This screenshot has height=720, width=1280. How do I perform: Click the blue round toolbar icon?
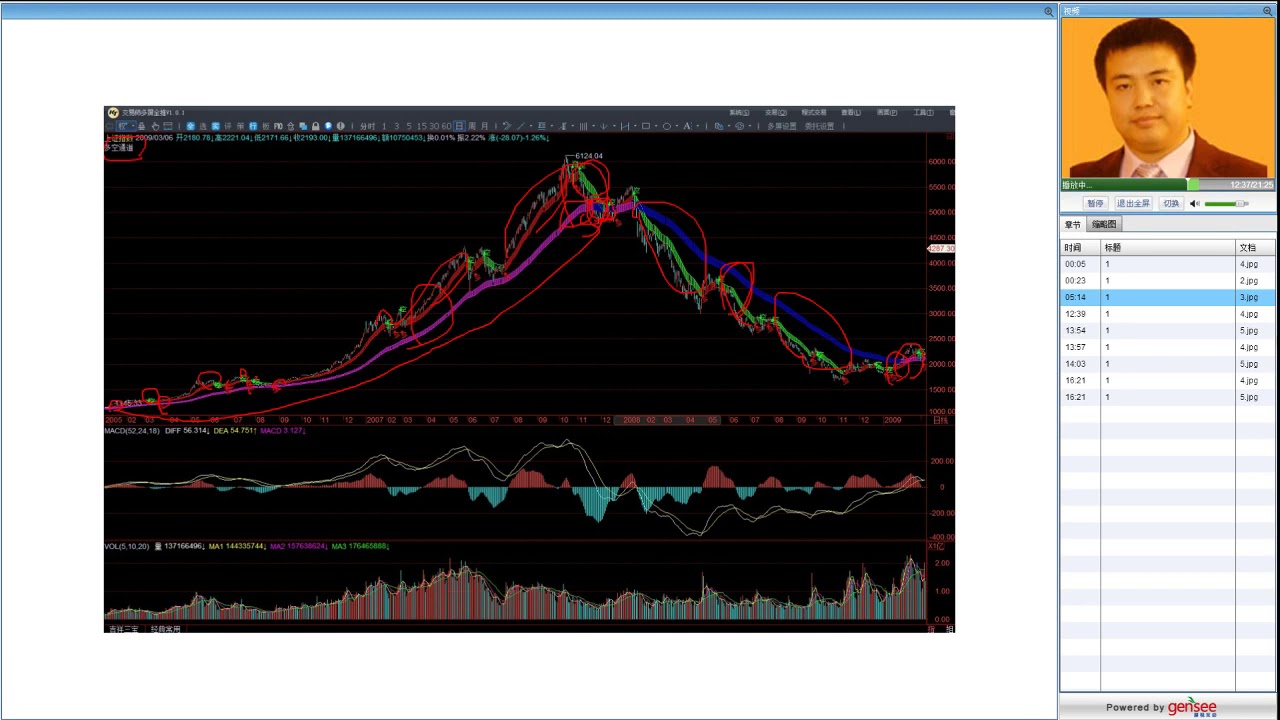click(328, 126)
